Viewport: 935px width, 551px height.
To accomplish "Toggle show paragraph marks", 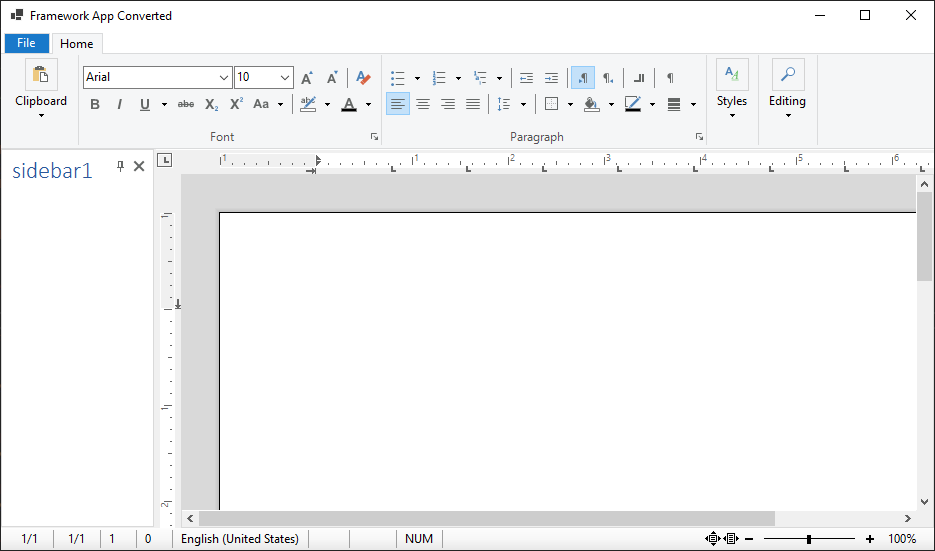I will click(x=670, y=78).
